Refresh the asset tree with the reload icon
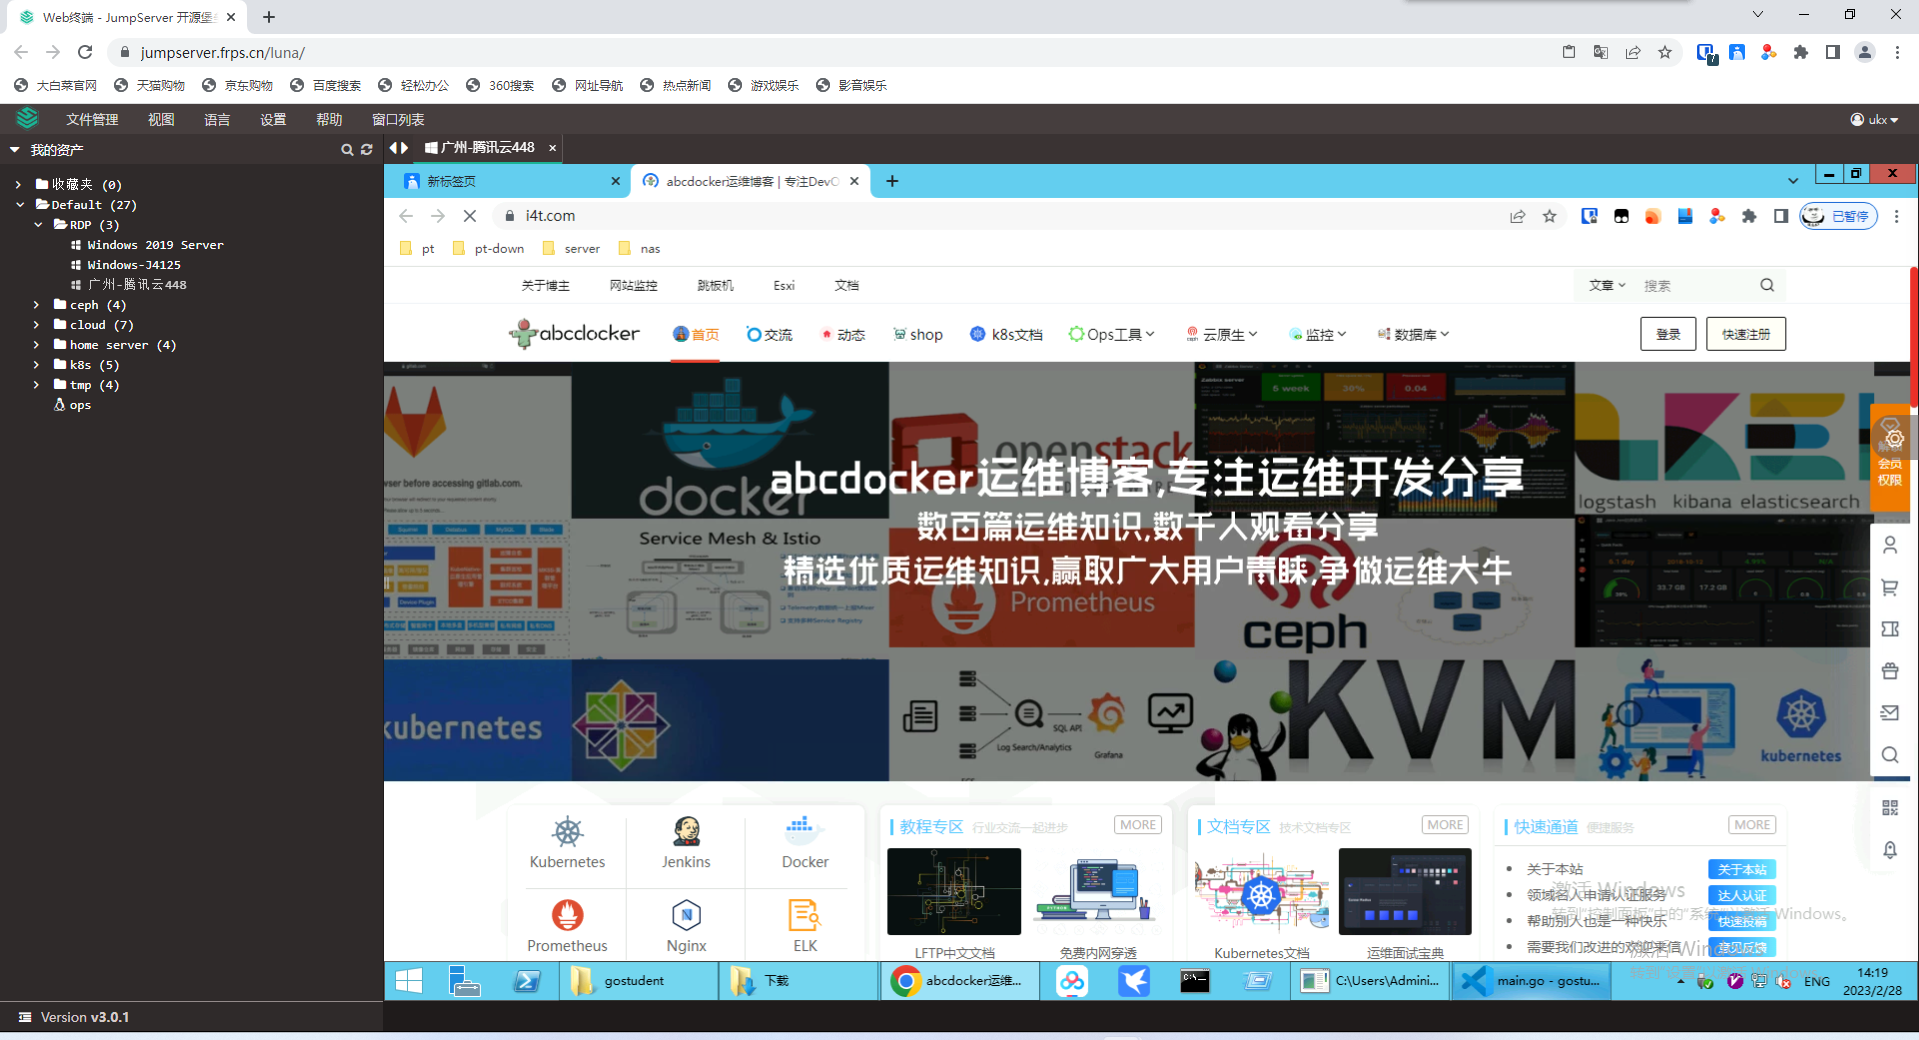This screenshot has height=1040, width=1919. click(366, 149)
